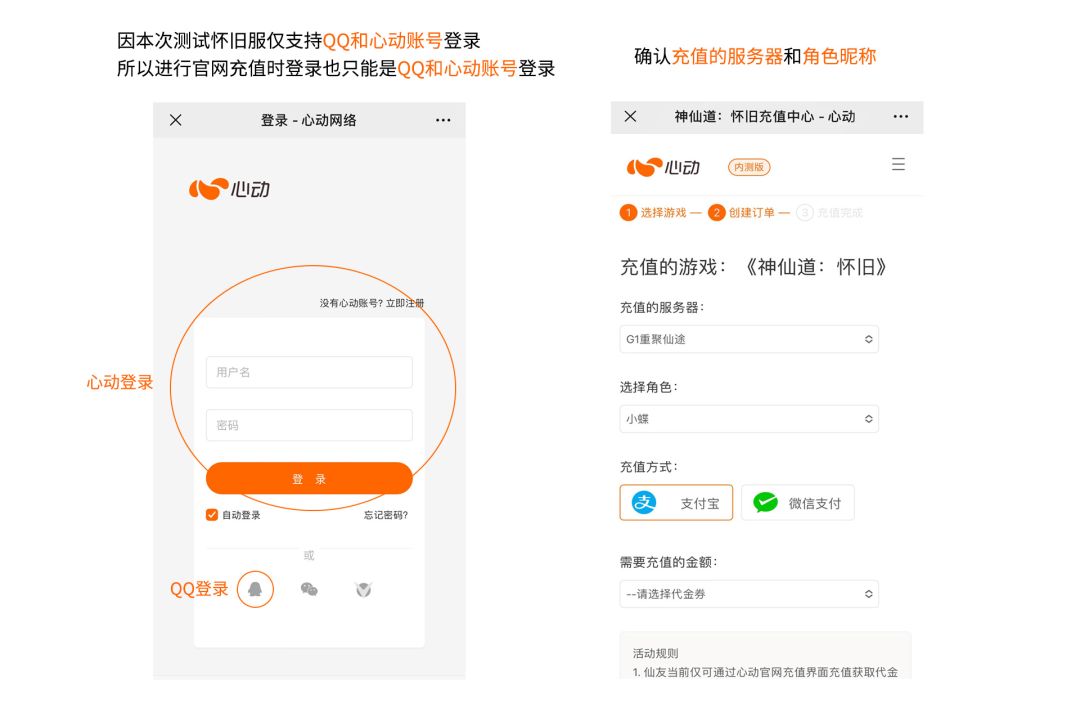The height and width of the screenshot is (712, 1080).
Task: Log in with the QQ penguin icon
Action: point(256,589)
